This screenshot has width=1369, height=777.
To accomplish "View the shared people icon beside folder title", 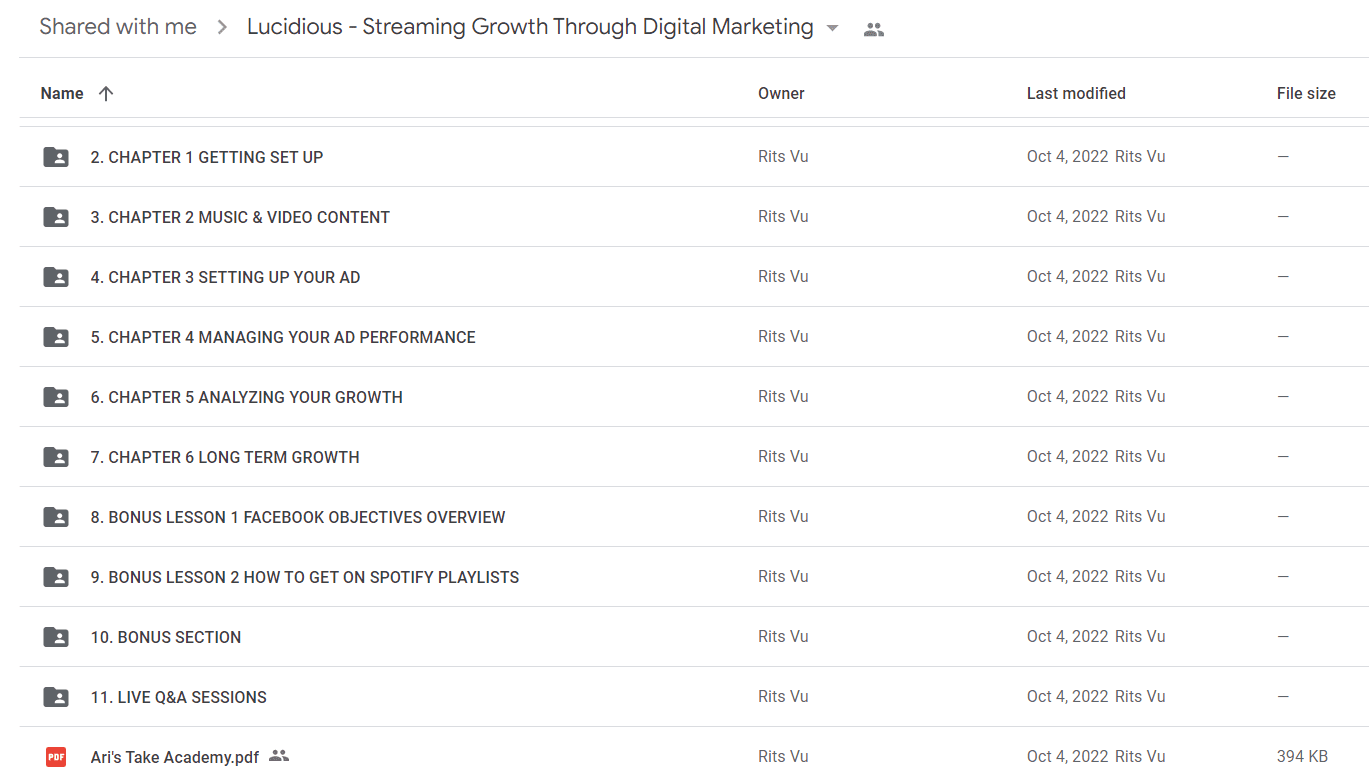I will tap(874, 30).
